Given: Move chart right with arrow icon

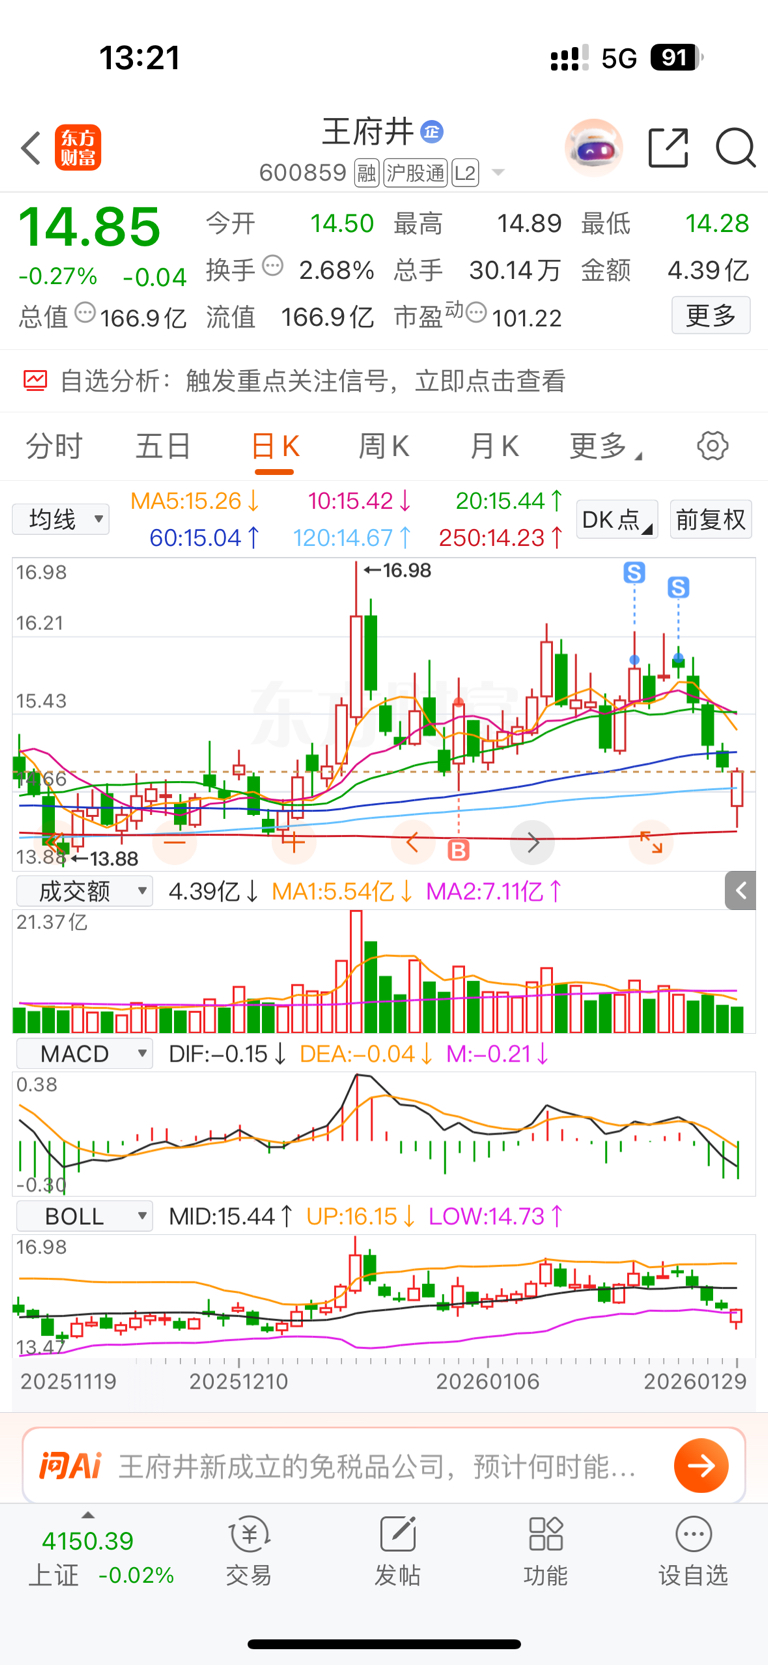Looking at the screenshot, I should [x=532, y=843].
